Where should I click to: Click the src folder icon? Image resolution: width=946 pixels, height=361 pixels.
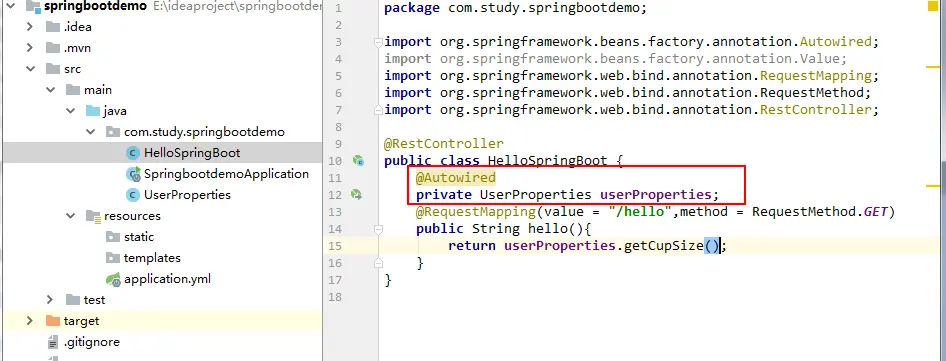click(x=53, y=69)
